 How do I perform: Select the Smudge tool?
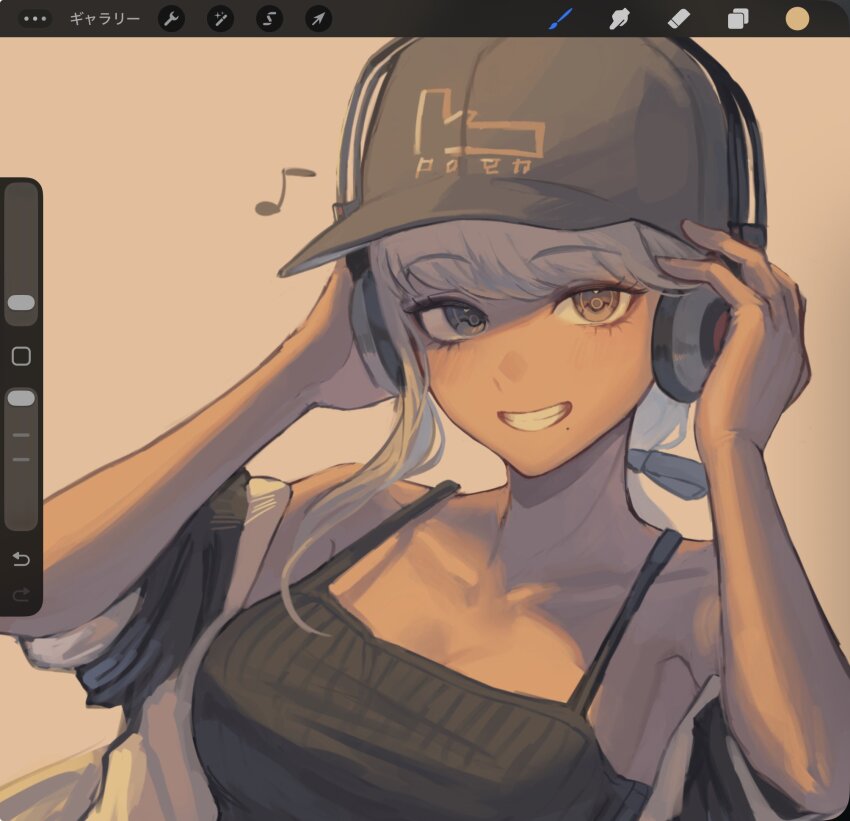tap(620, 17)
